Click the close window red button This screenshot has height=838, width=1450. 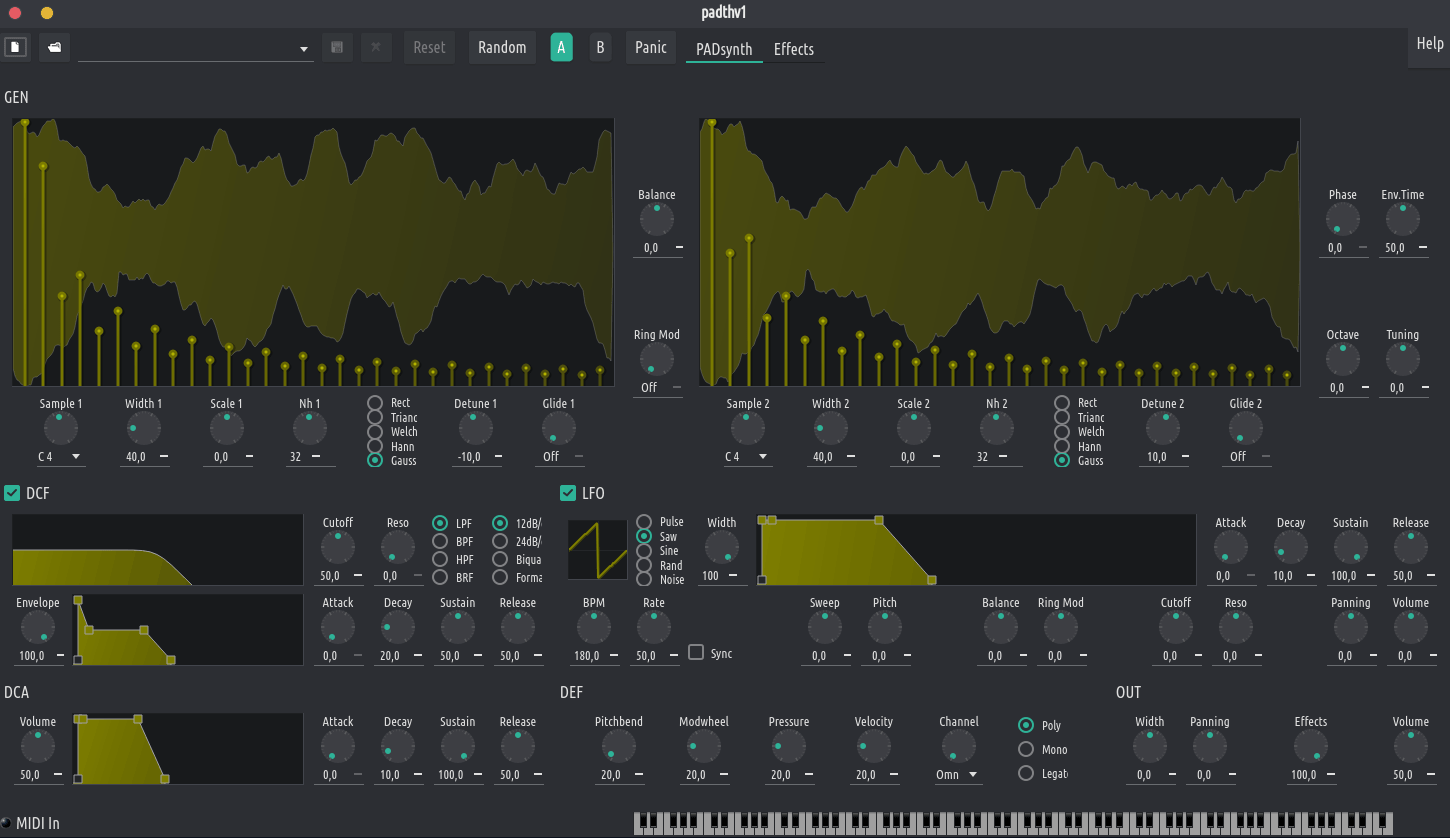[x=15, y=13]
